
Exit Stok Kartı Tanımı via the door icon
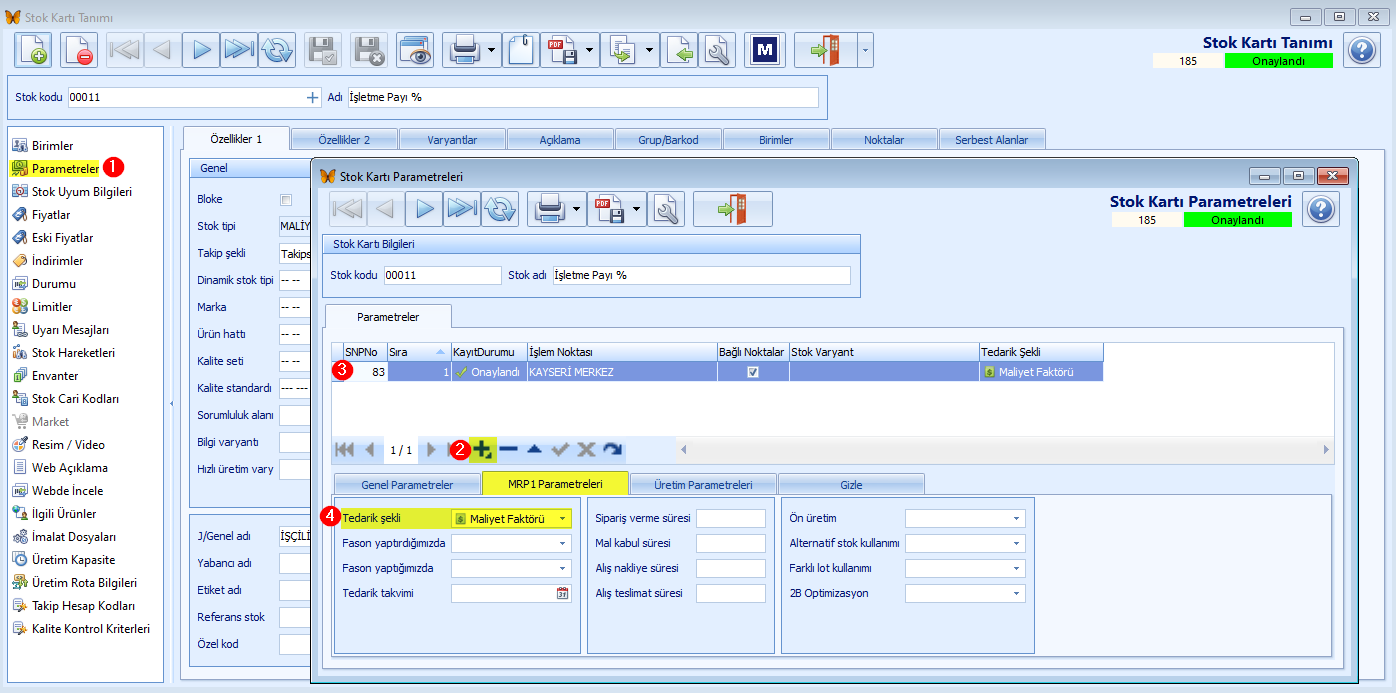tap(825, 50)
